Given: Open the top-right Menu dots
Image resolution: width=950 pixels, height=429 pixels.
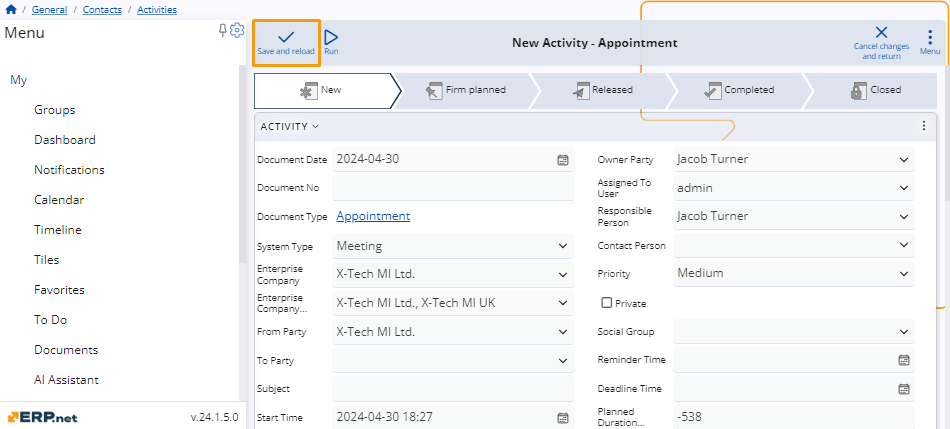Looking at the screenshot, I should tap(930, 42).
